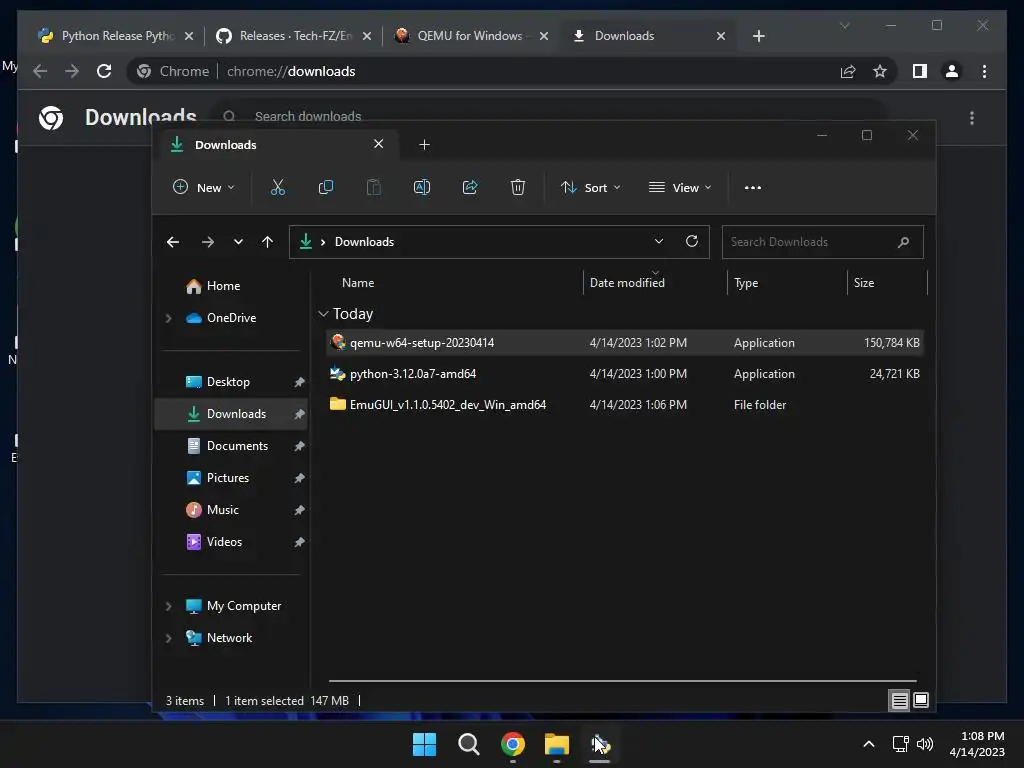The height and width of the screenshot is (768, 1024).
Task: Click the Delete trash icon in Explorer toolbar
Action: [x=518, y=187]
